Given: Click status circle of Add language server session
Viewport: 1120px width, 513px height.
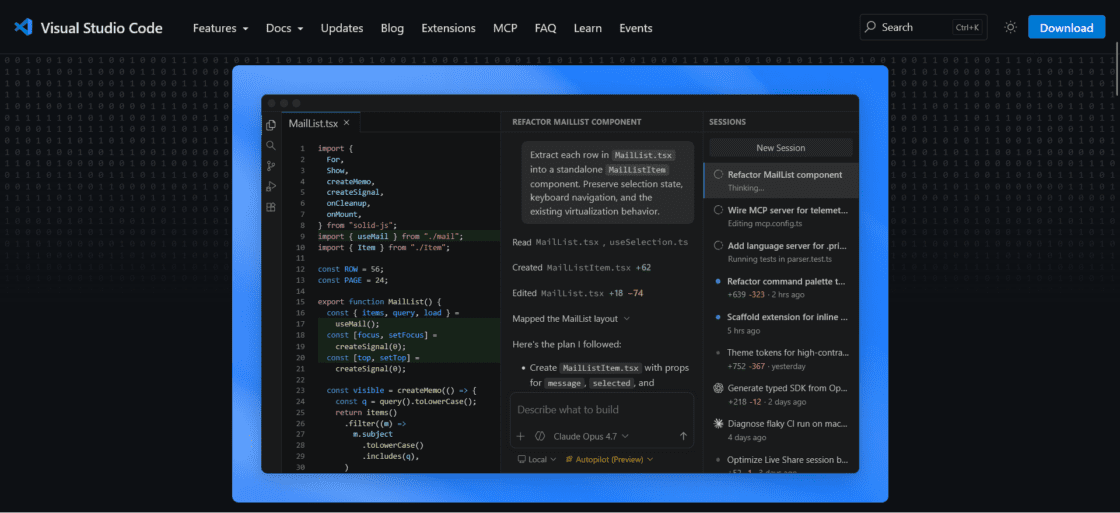Looking at the screenshot, I should [718, 245].
